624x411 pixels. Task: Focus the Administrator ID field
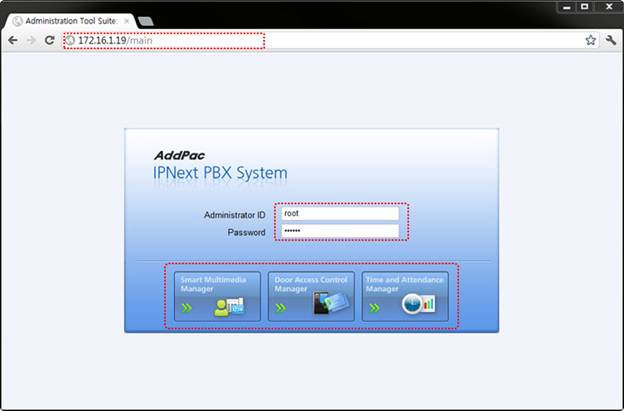pos(340,214)
